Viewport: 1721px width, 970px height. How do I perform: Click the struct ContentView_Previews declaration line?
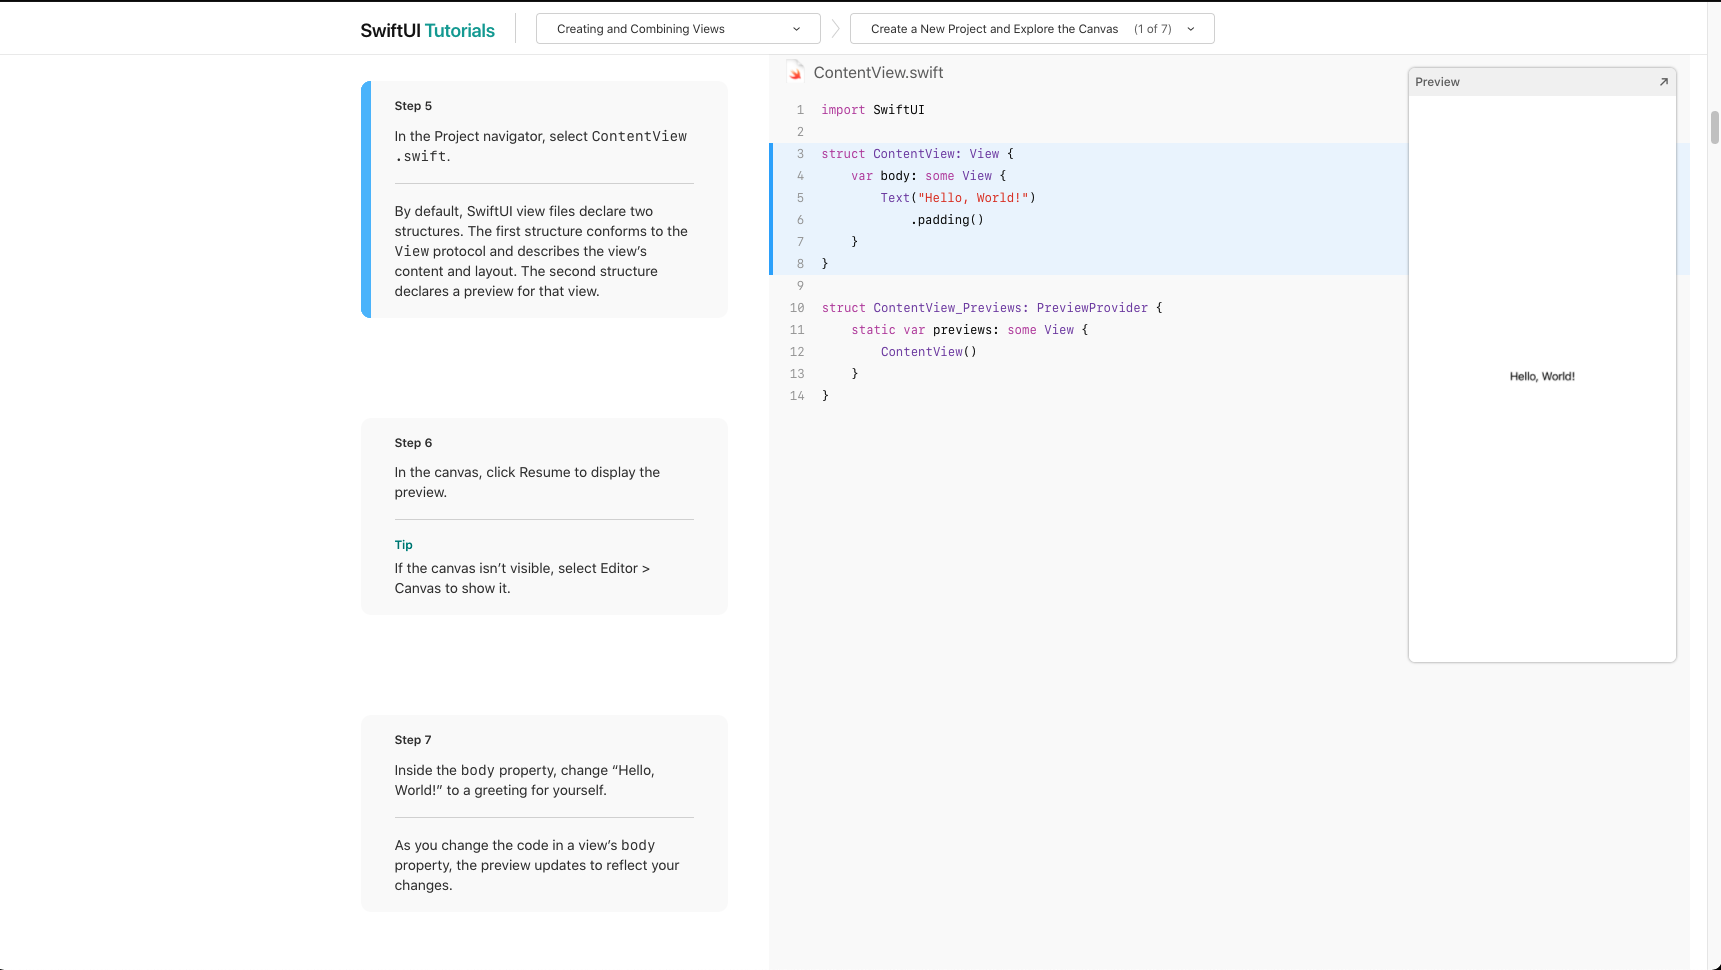click(991, 308)
